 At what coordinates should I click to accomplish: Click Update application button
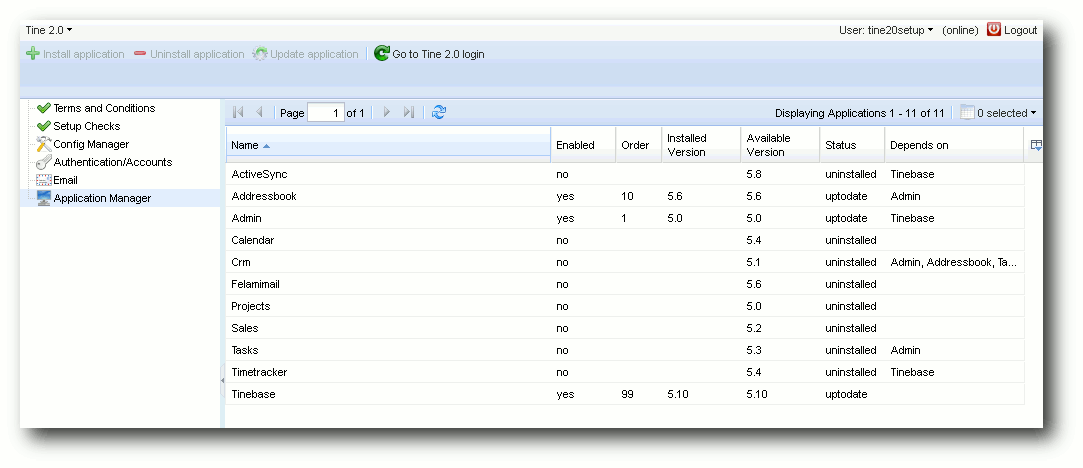[305, 54]
